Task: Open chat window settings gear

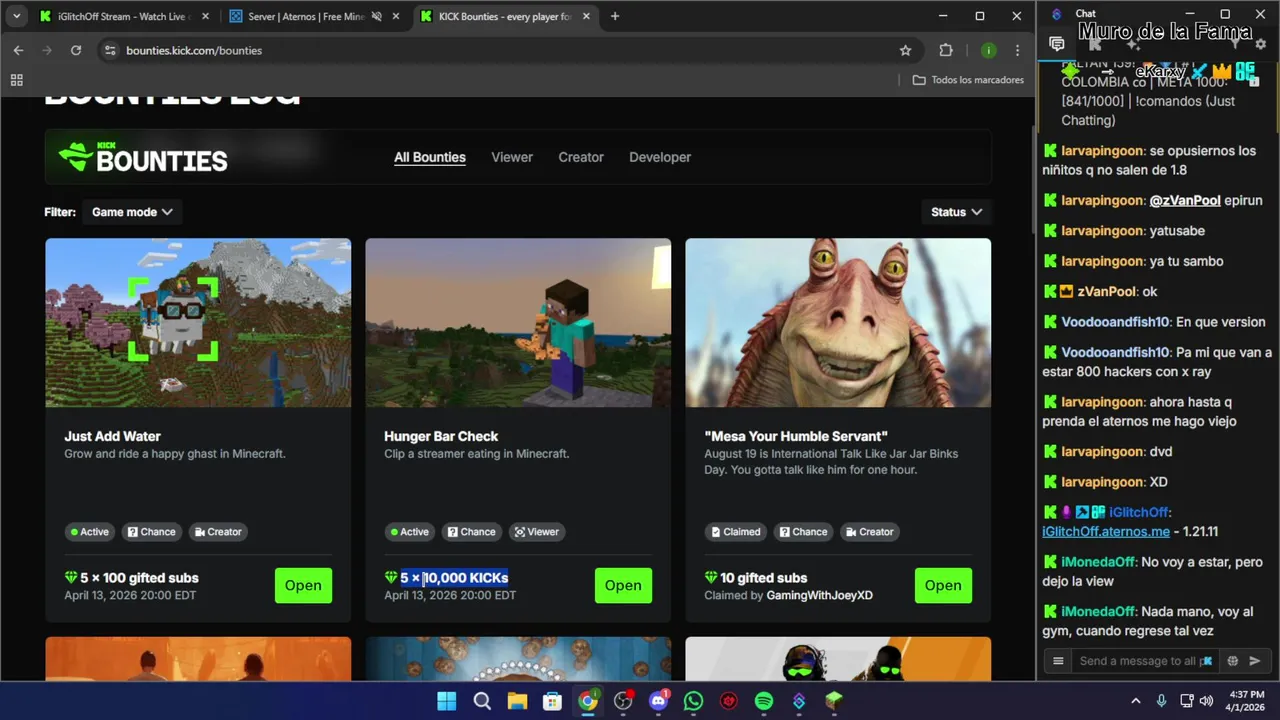Action: point(1260,44)
